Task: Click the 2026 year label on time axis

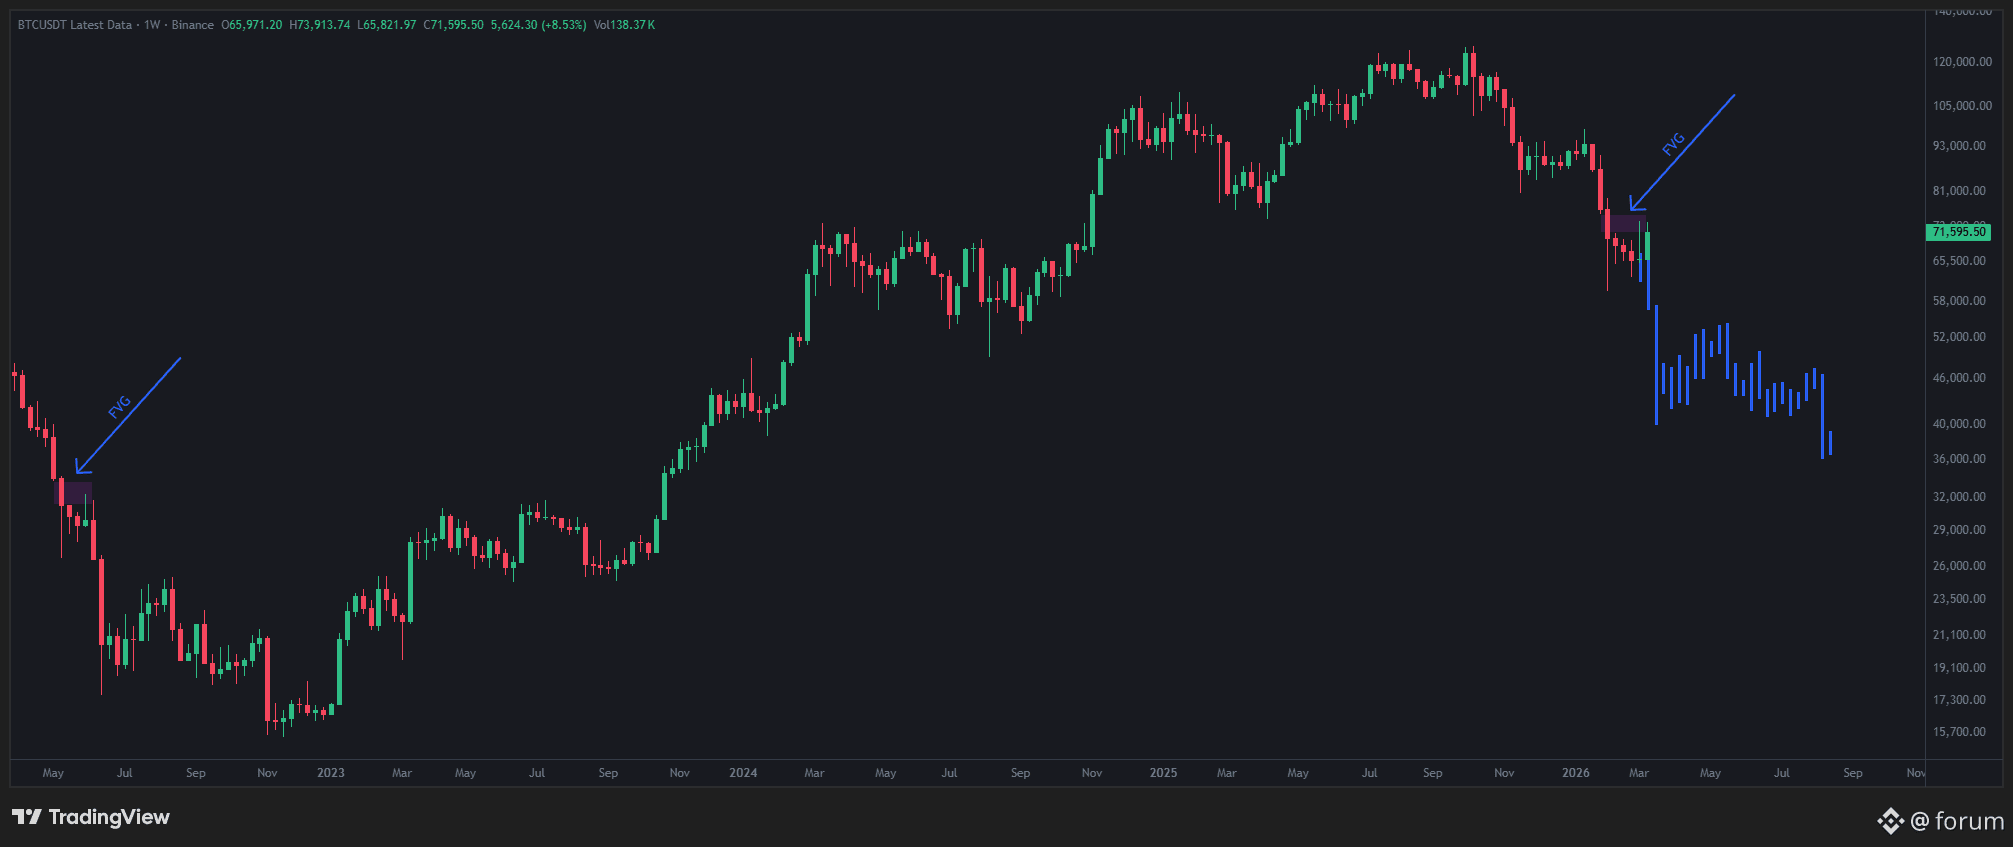Action: tap(1576, 773)
